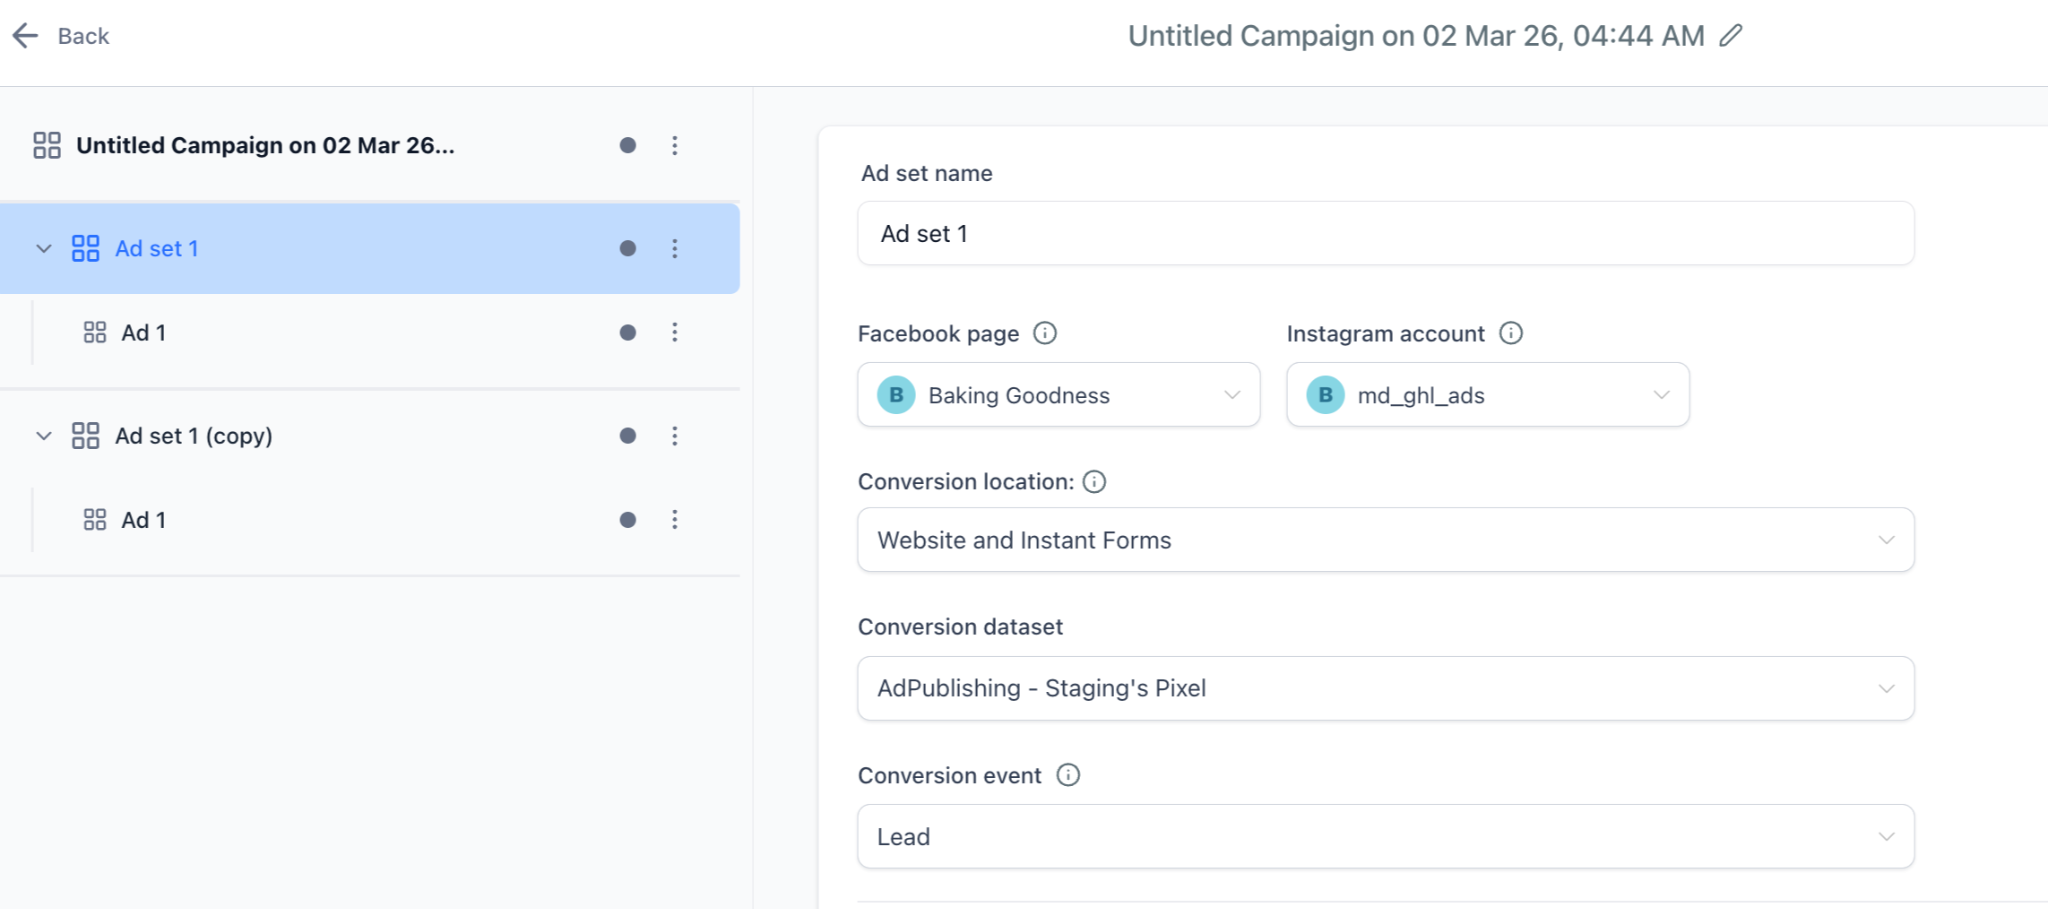Click Facebook page info icon
This screenshot has height=909, width=2048.
coord(1045,333)
